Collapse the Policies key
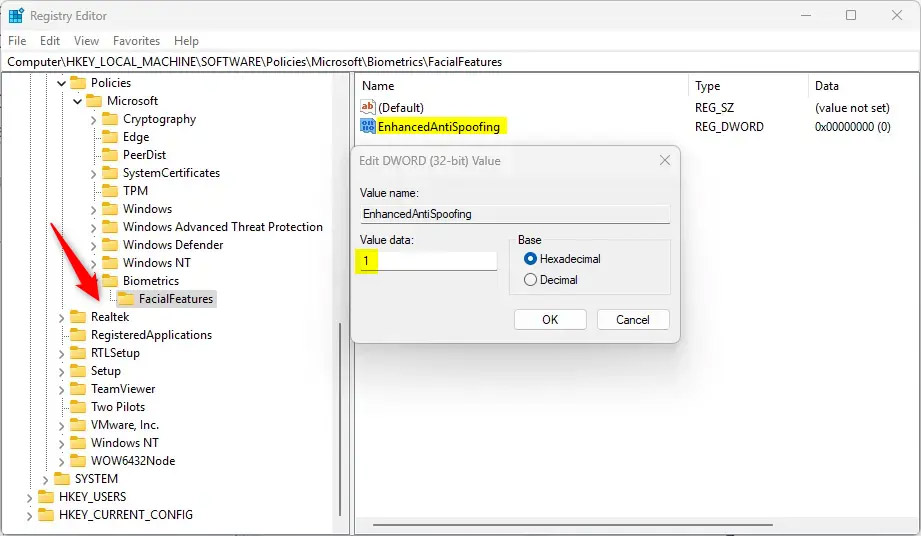The height and width of the screenshot is (536, 921). pos(61,83)
